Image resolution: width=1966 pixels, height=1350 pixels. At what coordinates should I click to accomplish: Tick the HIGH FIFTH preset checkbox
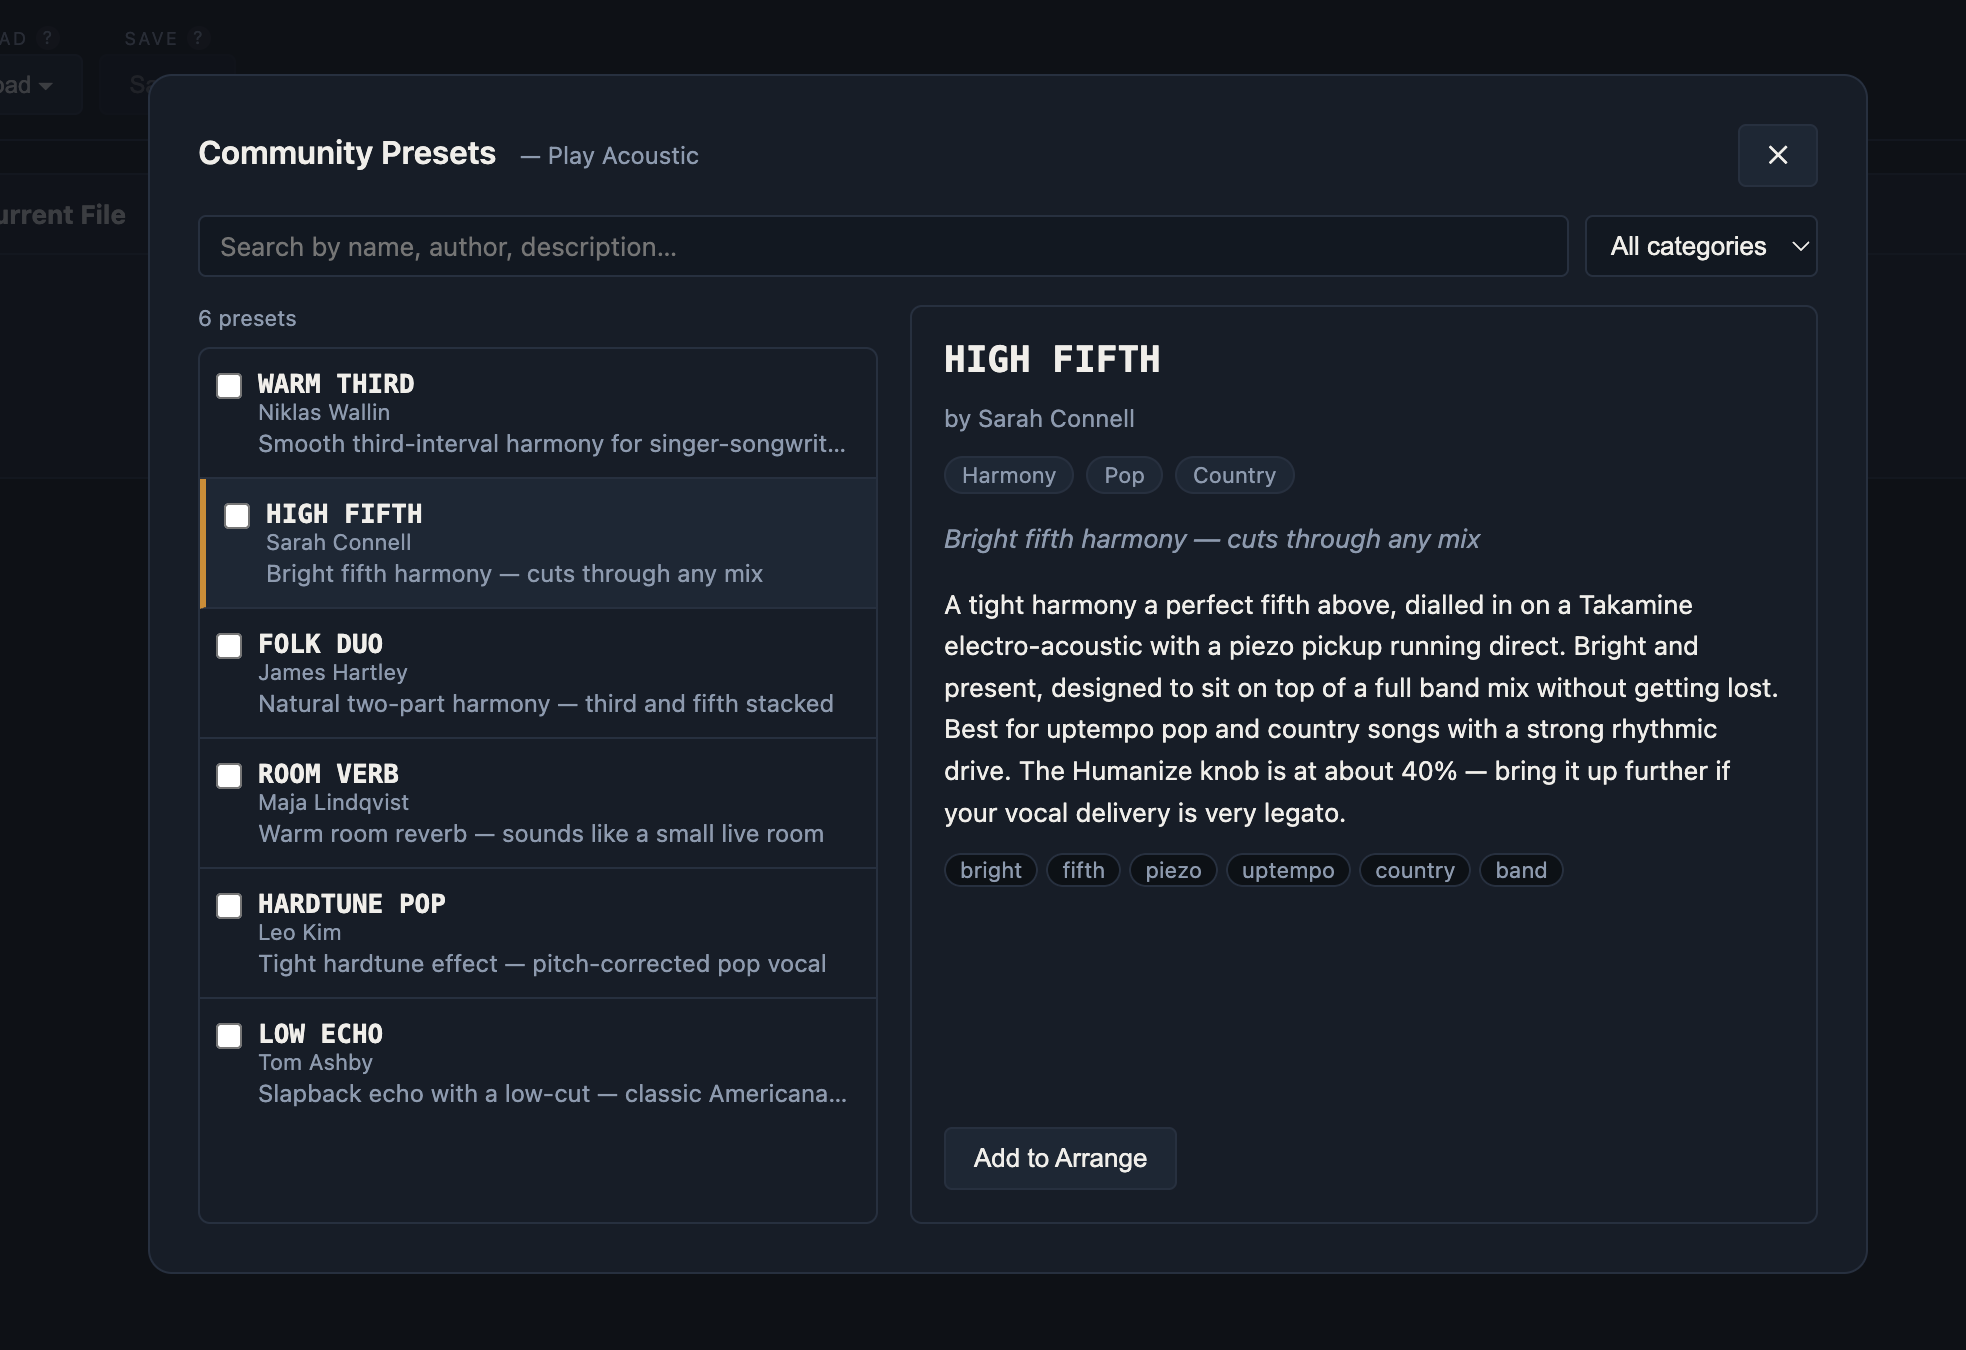(237, 516)
